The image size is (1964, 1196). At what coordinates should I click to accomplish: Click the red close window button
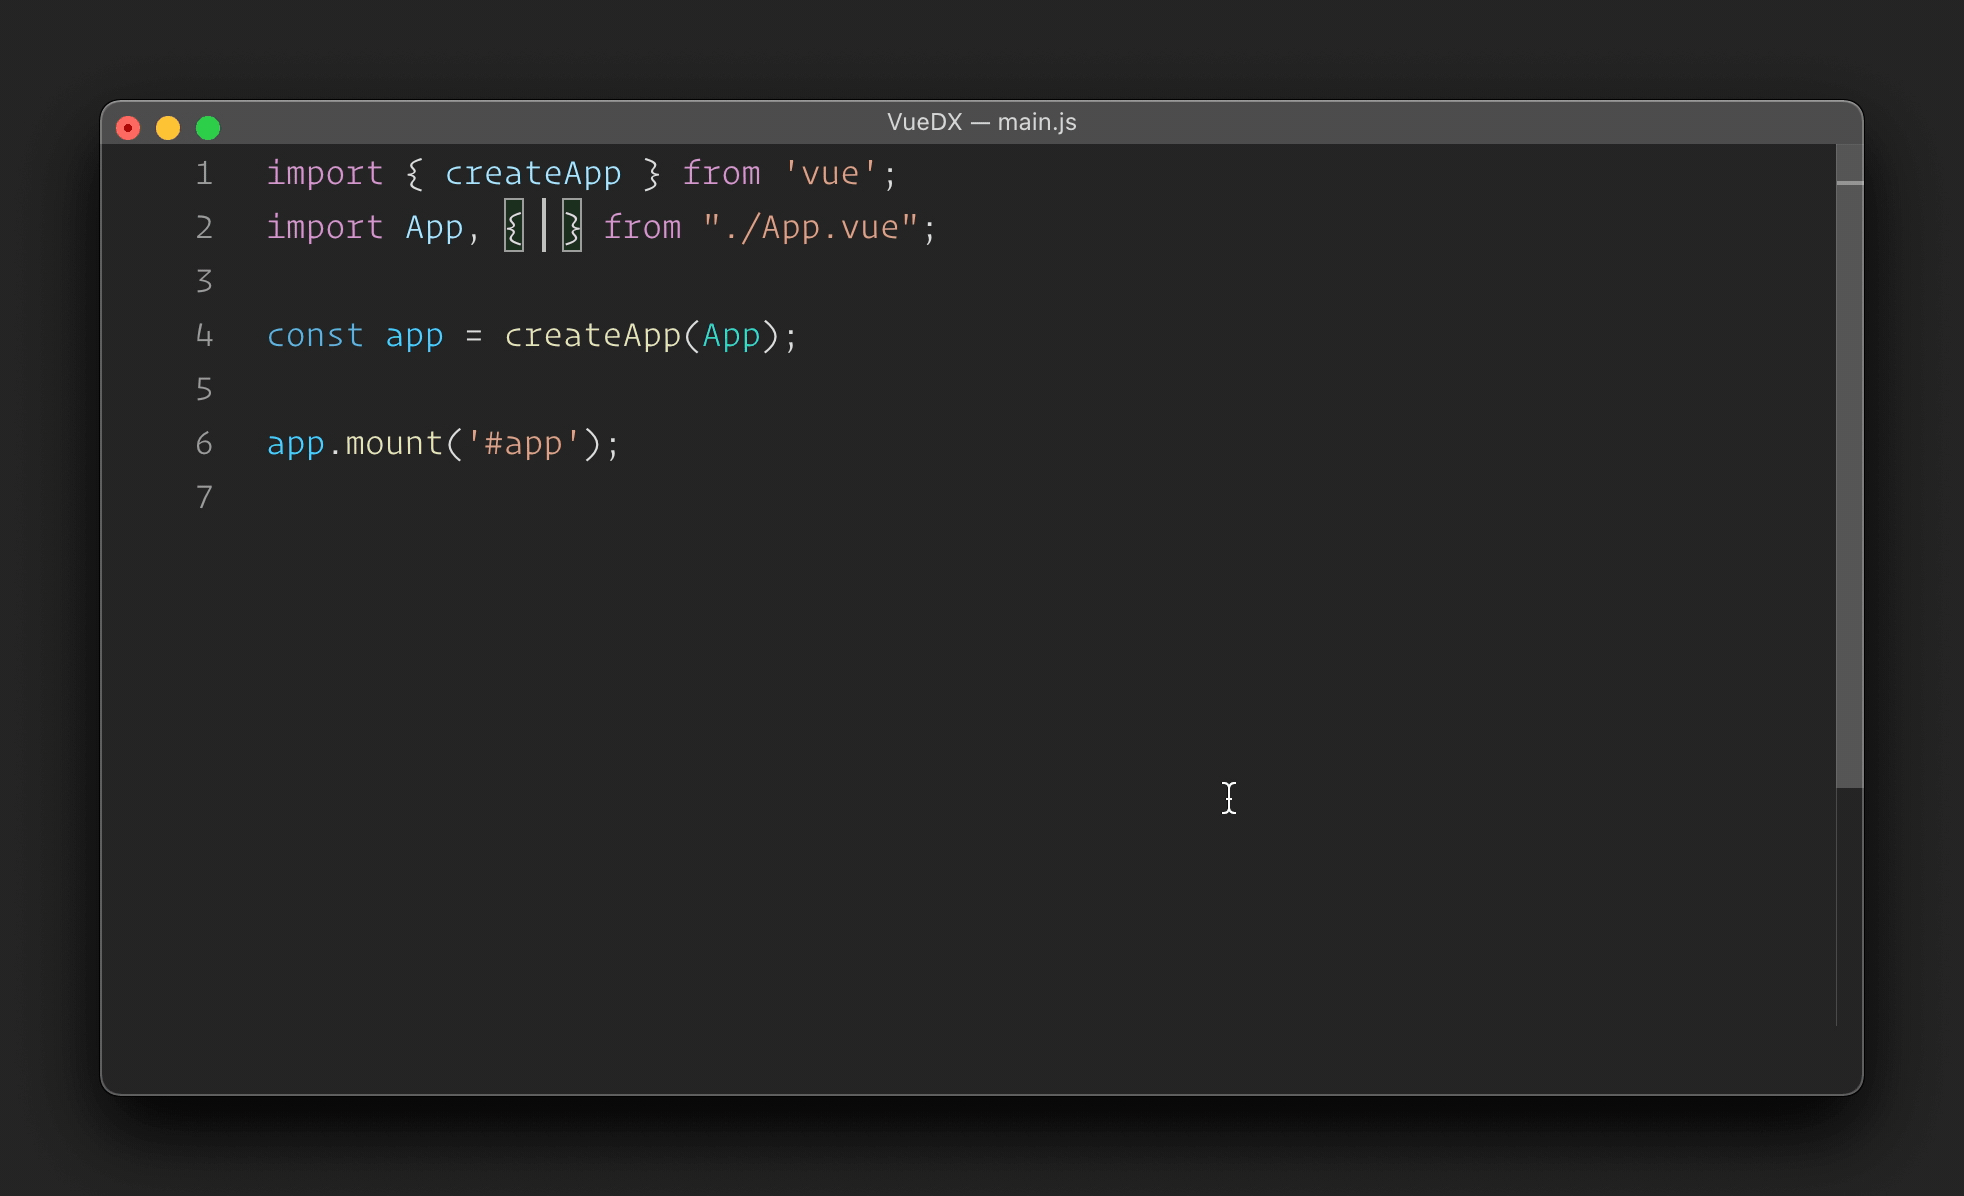tap(128, 128)
